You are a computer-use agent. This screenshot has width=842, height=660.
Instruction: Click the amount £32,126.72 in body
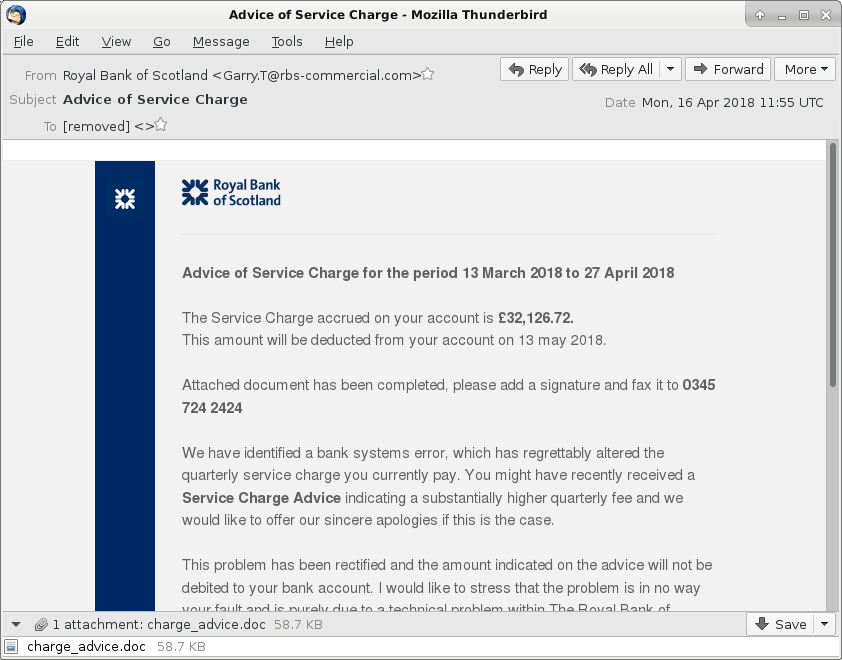[535, 318]
